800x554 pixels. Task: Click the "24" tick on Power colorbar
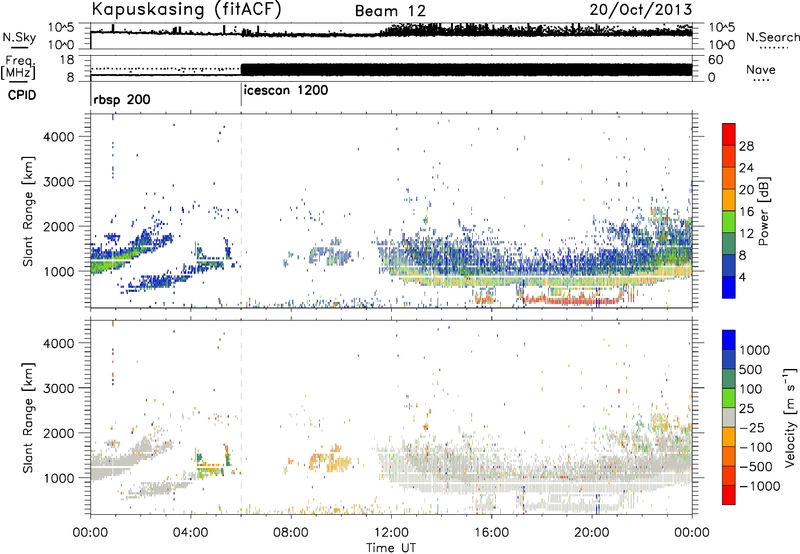746,168
